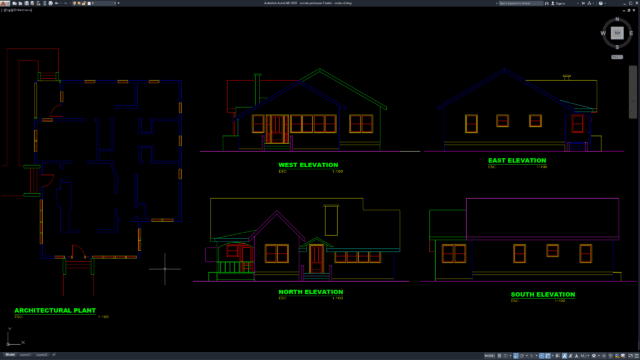This screenshot has height=360, width=640.
Task: Select the NORTH ELEVATION title text
Action: [311, 292]
